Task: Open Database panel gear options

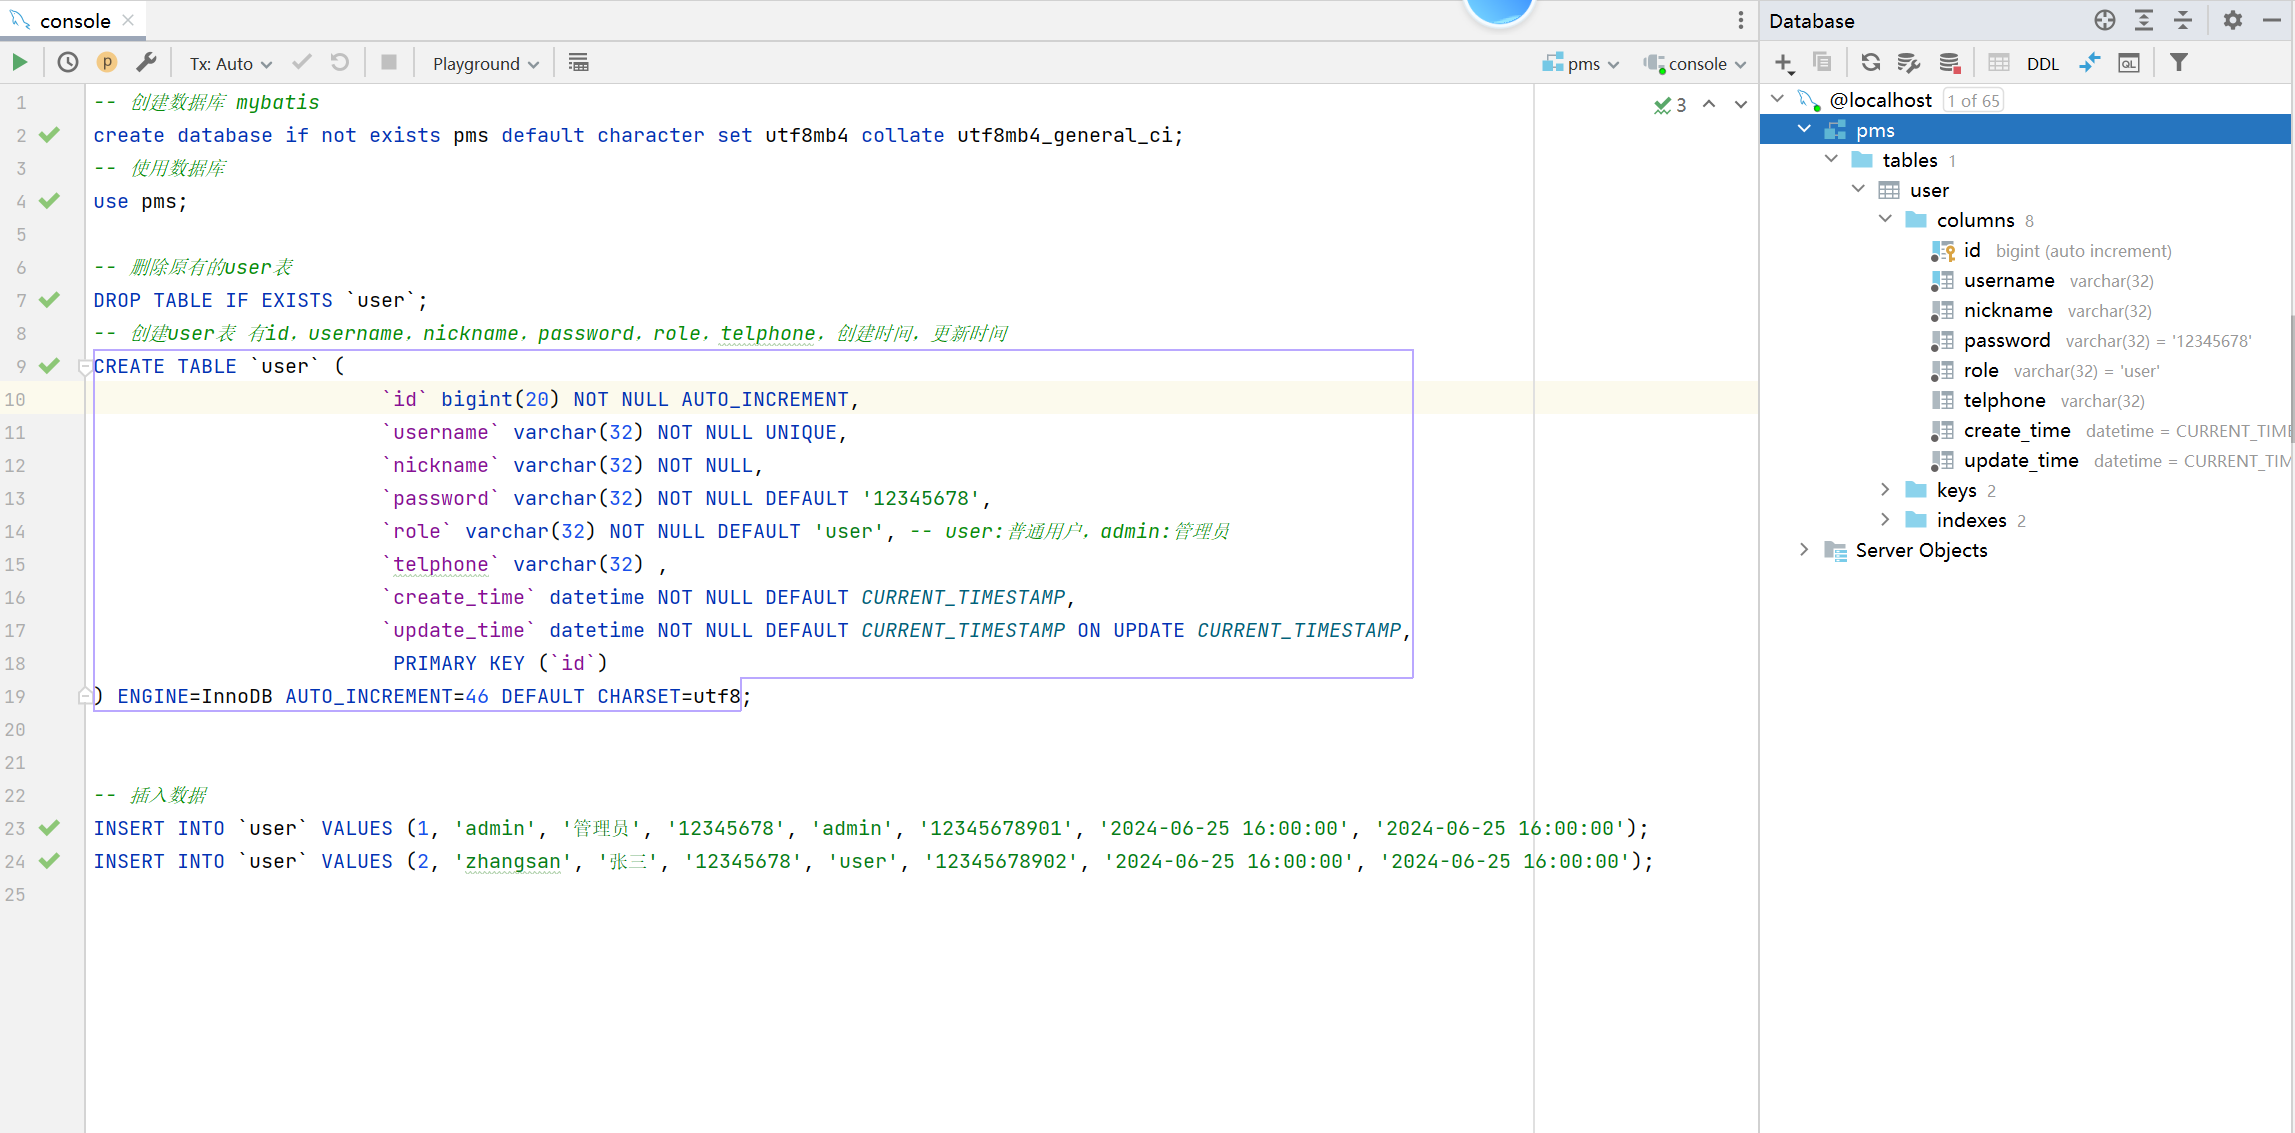Action: 2232,21
